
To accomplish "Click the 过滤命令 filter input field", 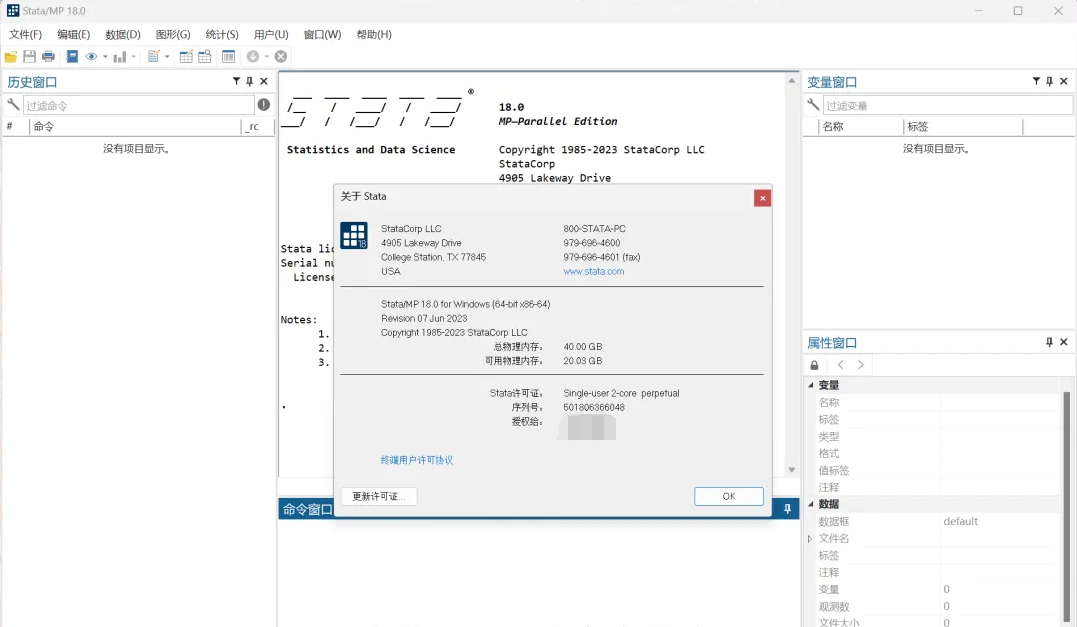I will 139,105.
